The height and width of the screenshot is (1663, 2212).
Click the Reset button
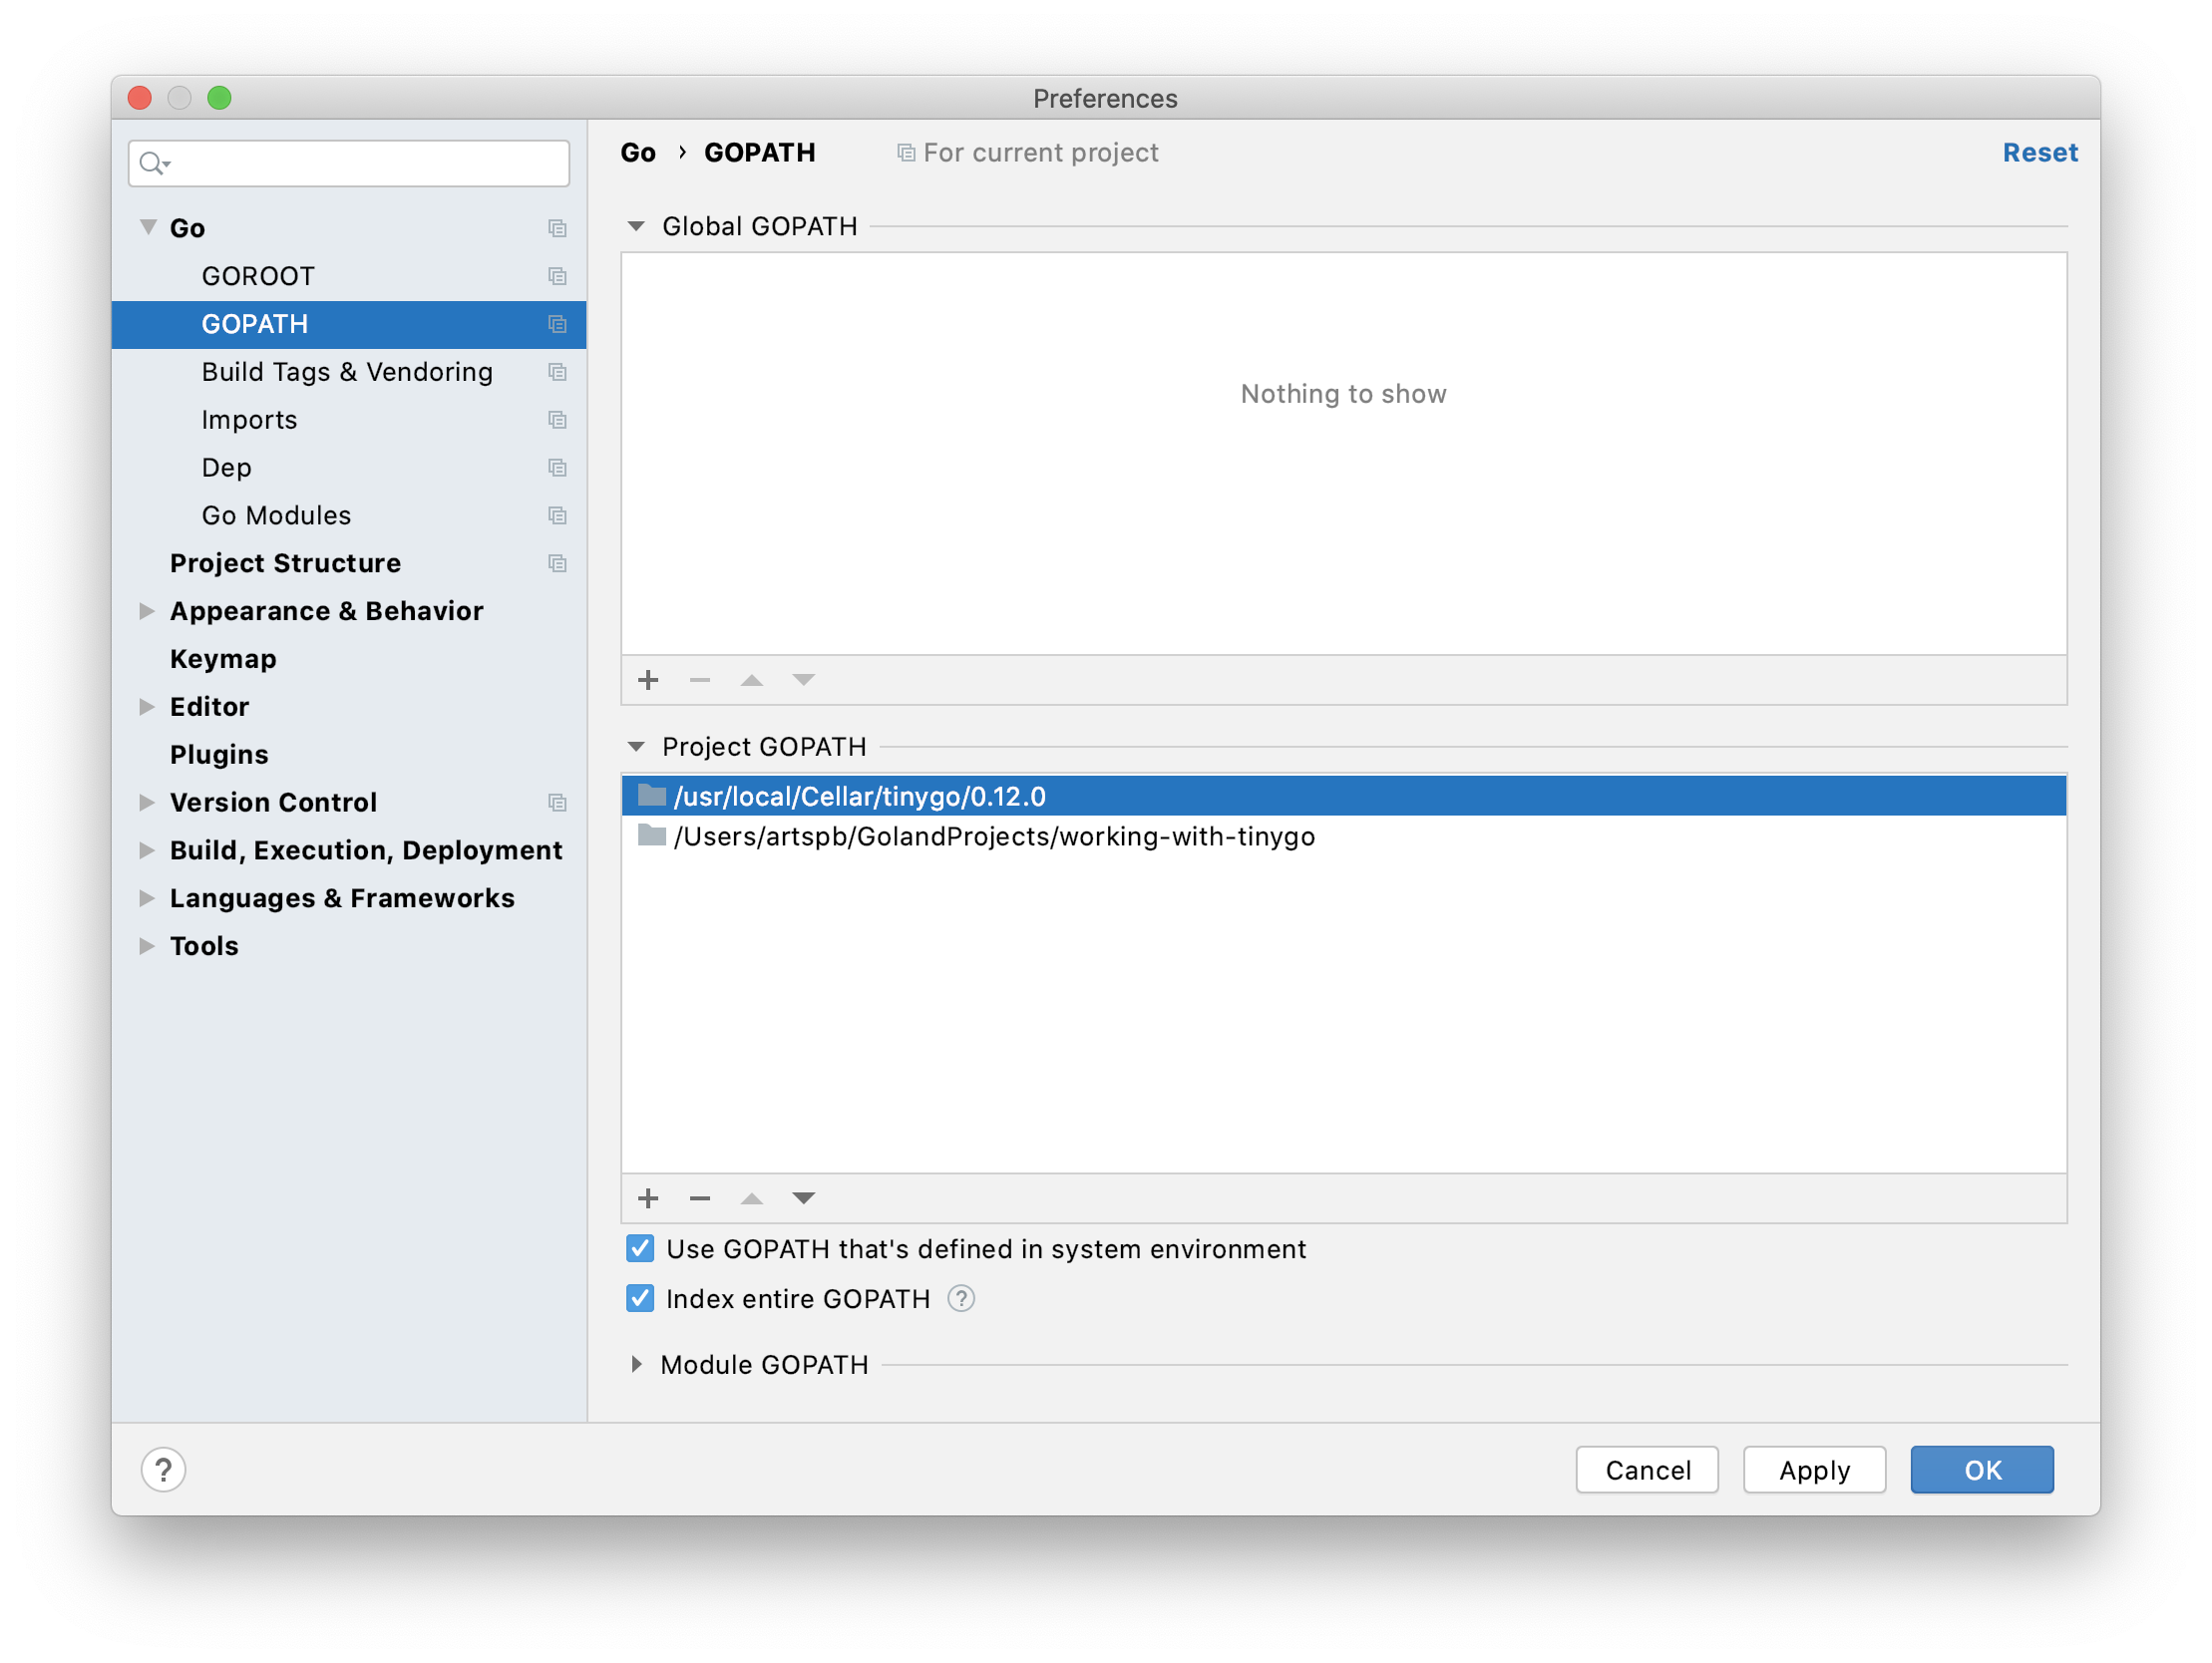pos(2039,154)
